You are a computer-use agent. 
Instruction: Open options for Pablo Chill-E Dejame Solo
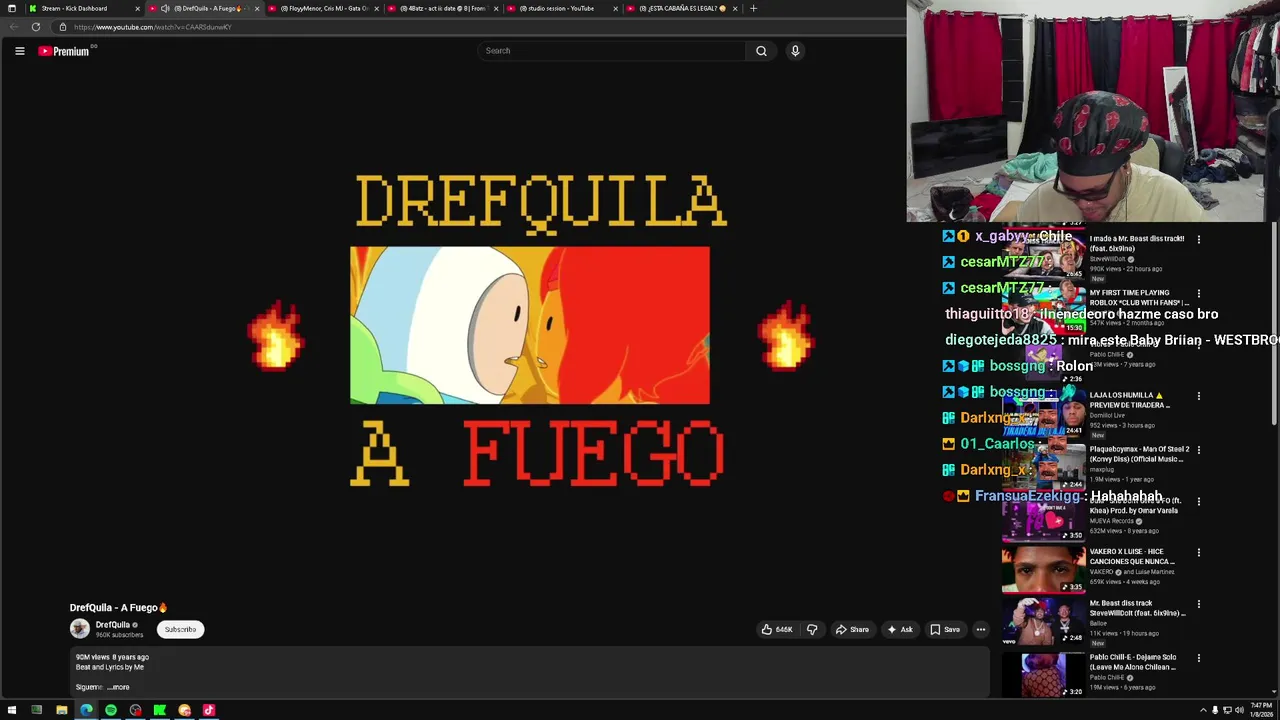click(x=1198, y=658)
